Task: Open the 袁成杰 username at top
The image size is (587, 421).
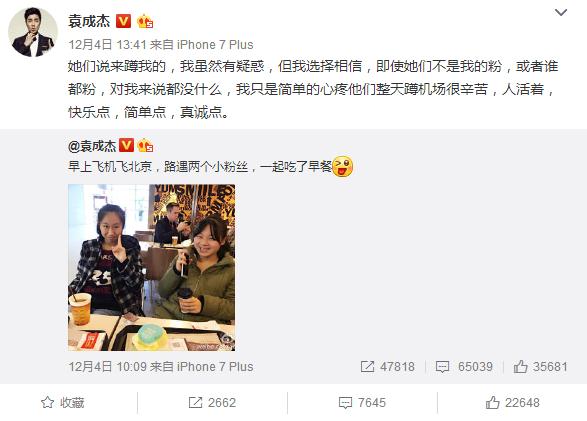Action: tap(89, 21)
